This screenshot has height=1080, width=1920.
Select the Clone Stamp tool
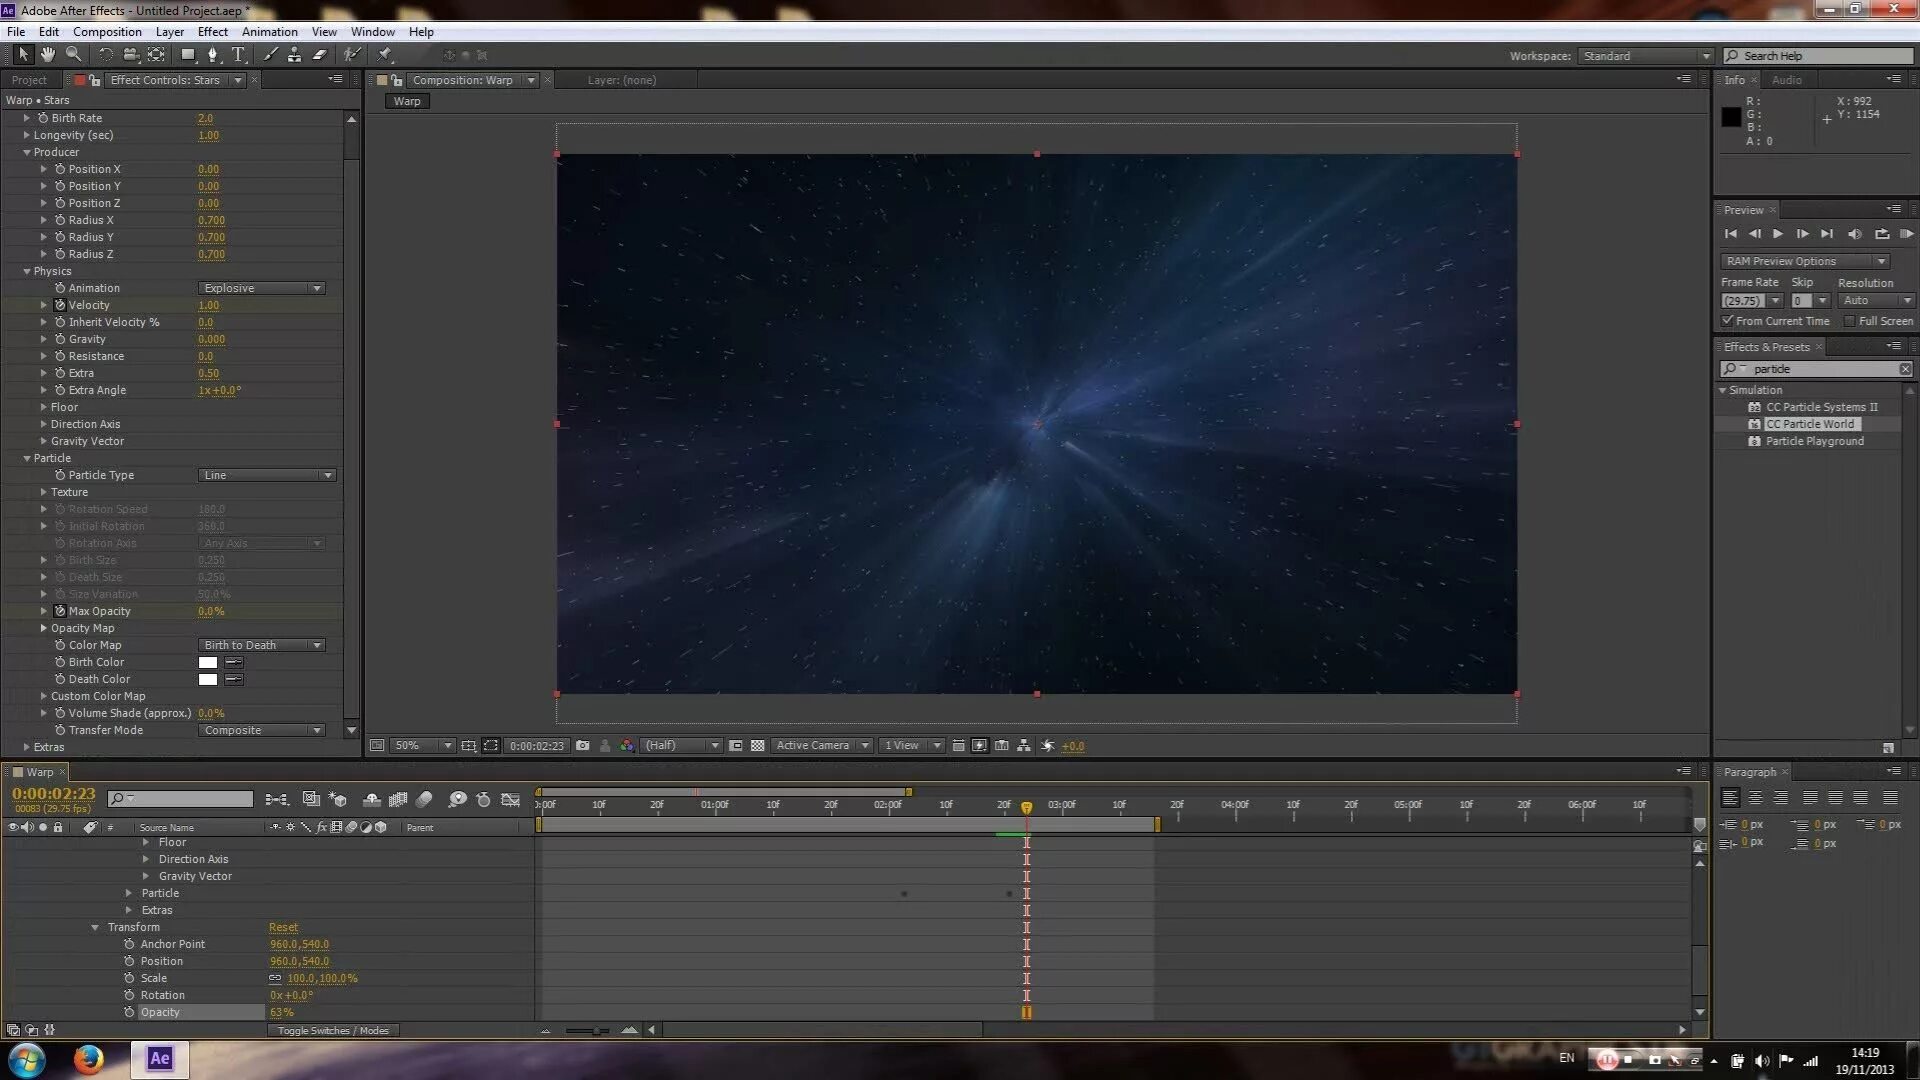pos(294,55)
